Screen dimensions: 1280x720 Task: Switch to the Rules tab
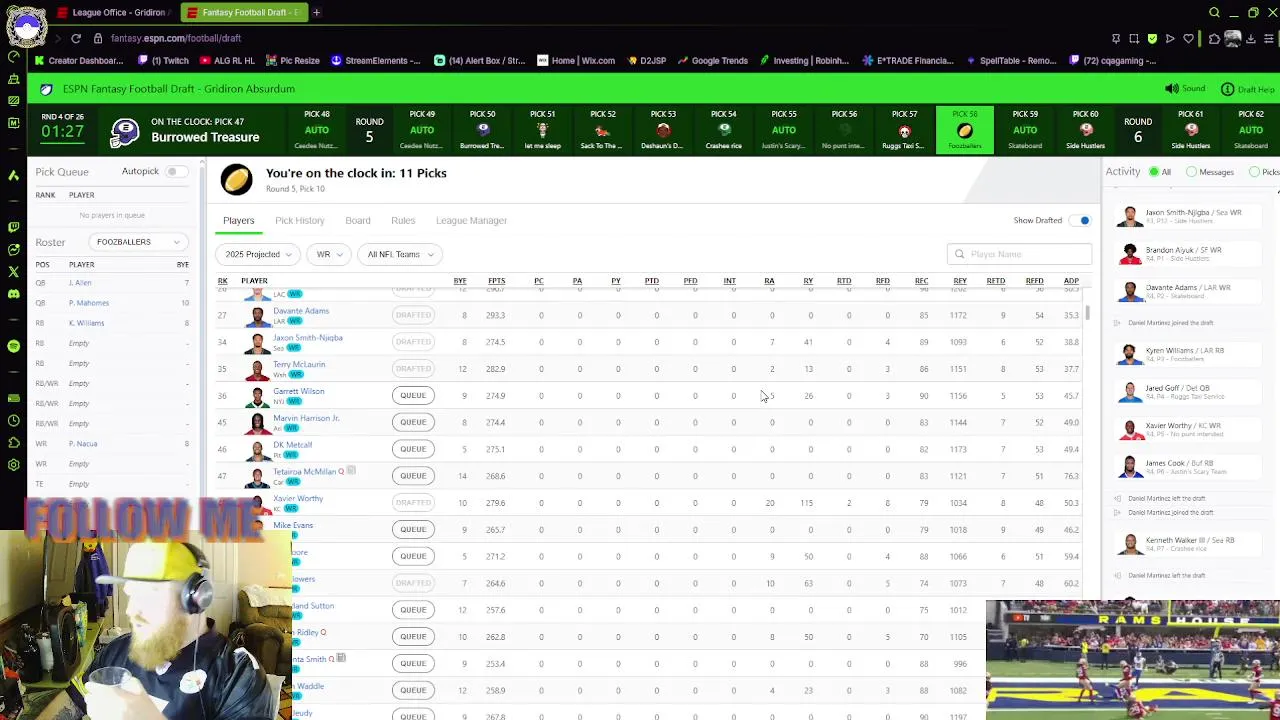(403, 220)
